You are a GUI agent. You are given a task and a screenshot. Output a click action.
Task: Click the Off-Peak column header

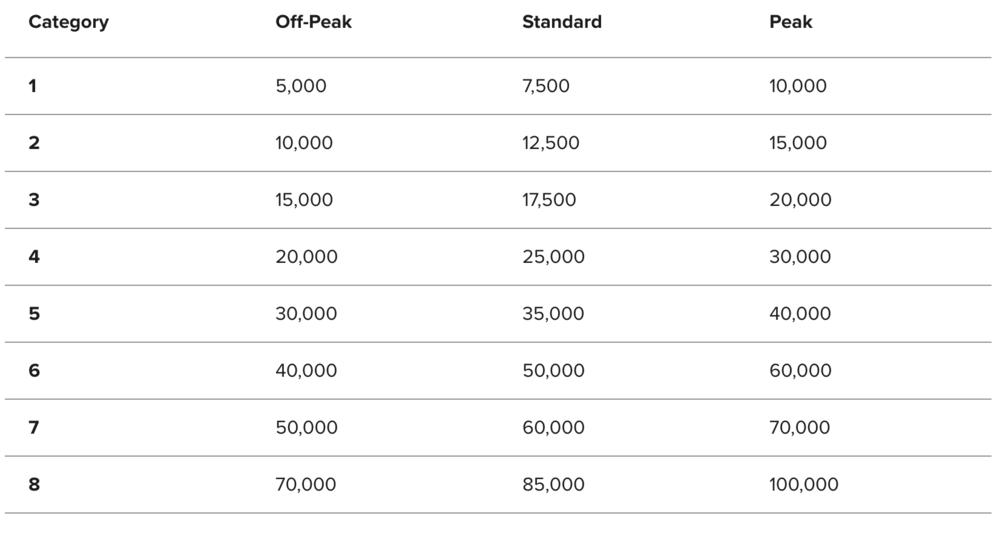coord(313,22)
